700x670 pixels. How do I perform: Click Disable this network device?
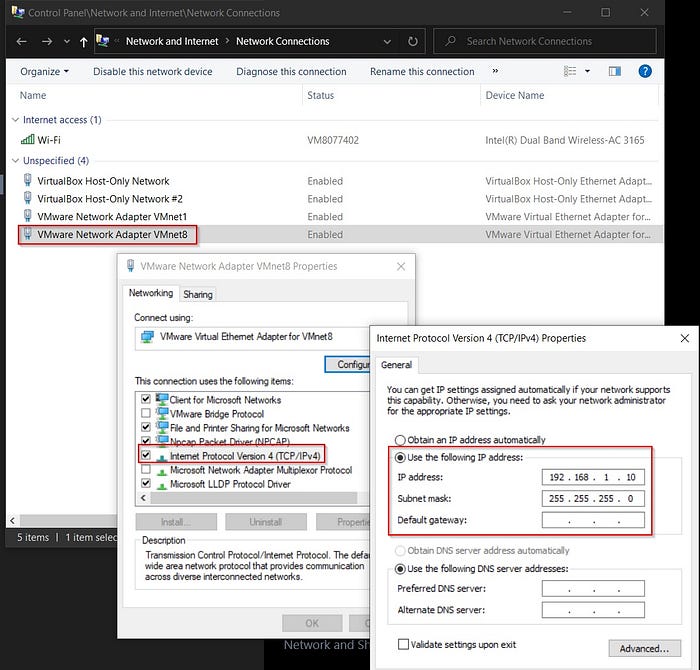[152, 72]
